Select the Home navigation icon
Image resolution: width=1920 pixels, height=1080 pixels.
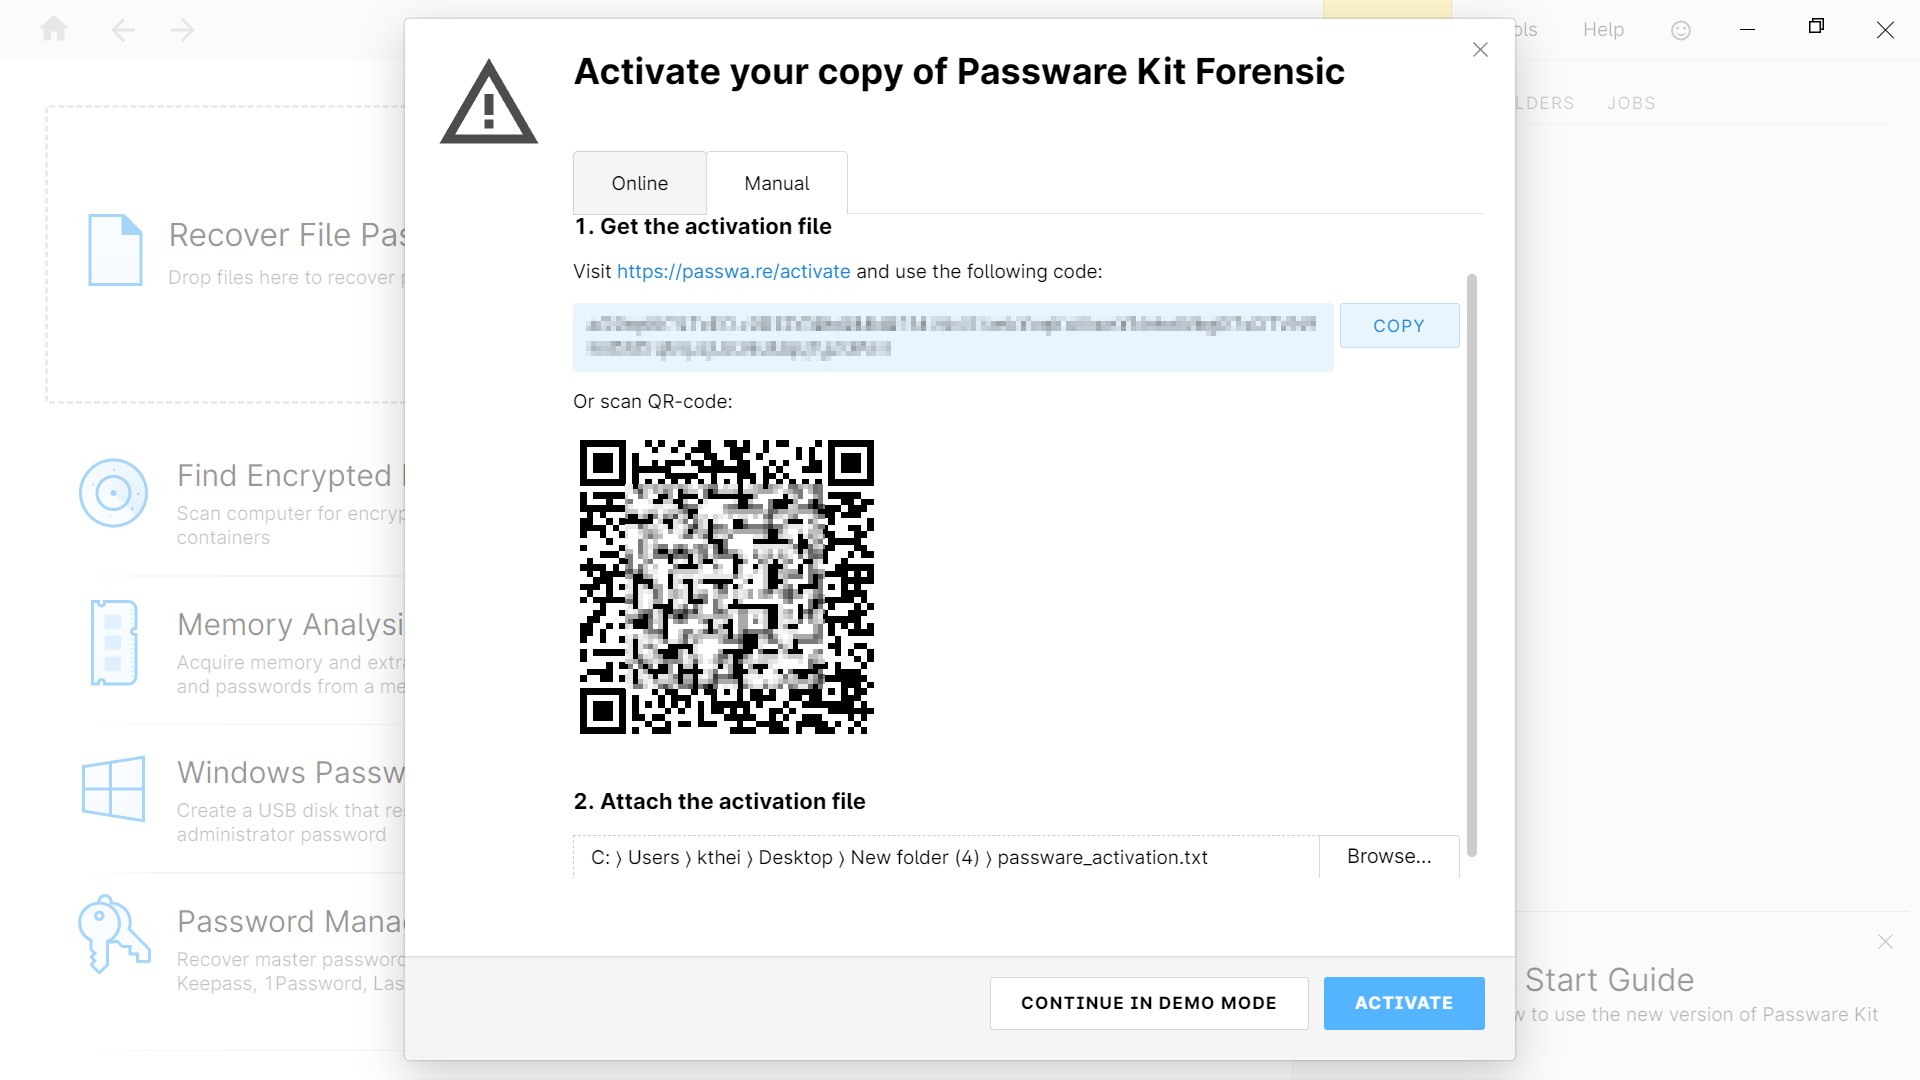point(54,29)
